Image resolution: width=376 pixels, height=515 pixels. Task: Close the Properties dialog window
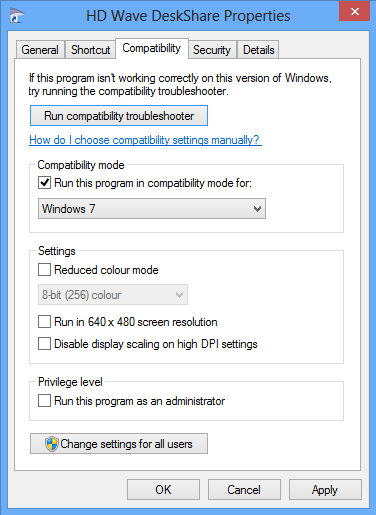[354, 11]
